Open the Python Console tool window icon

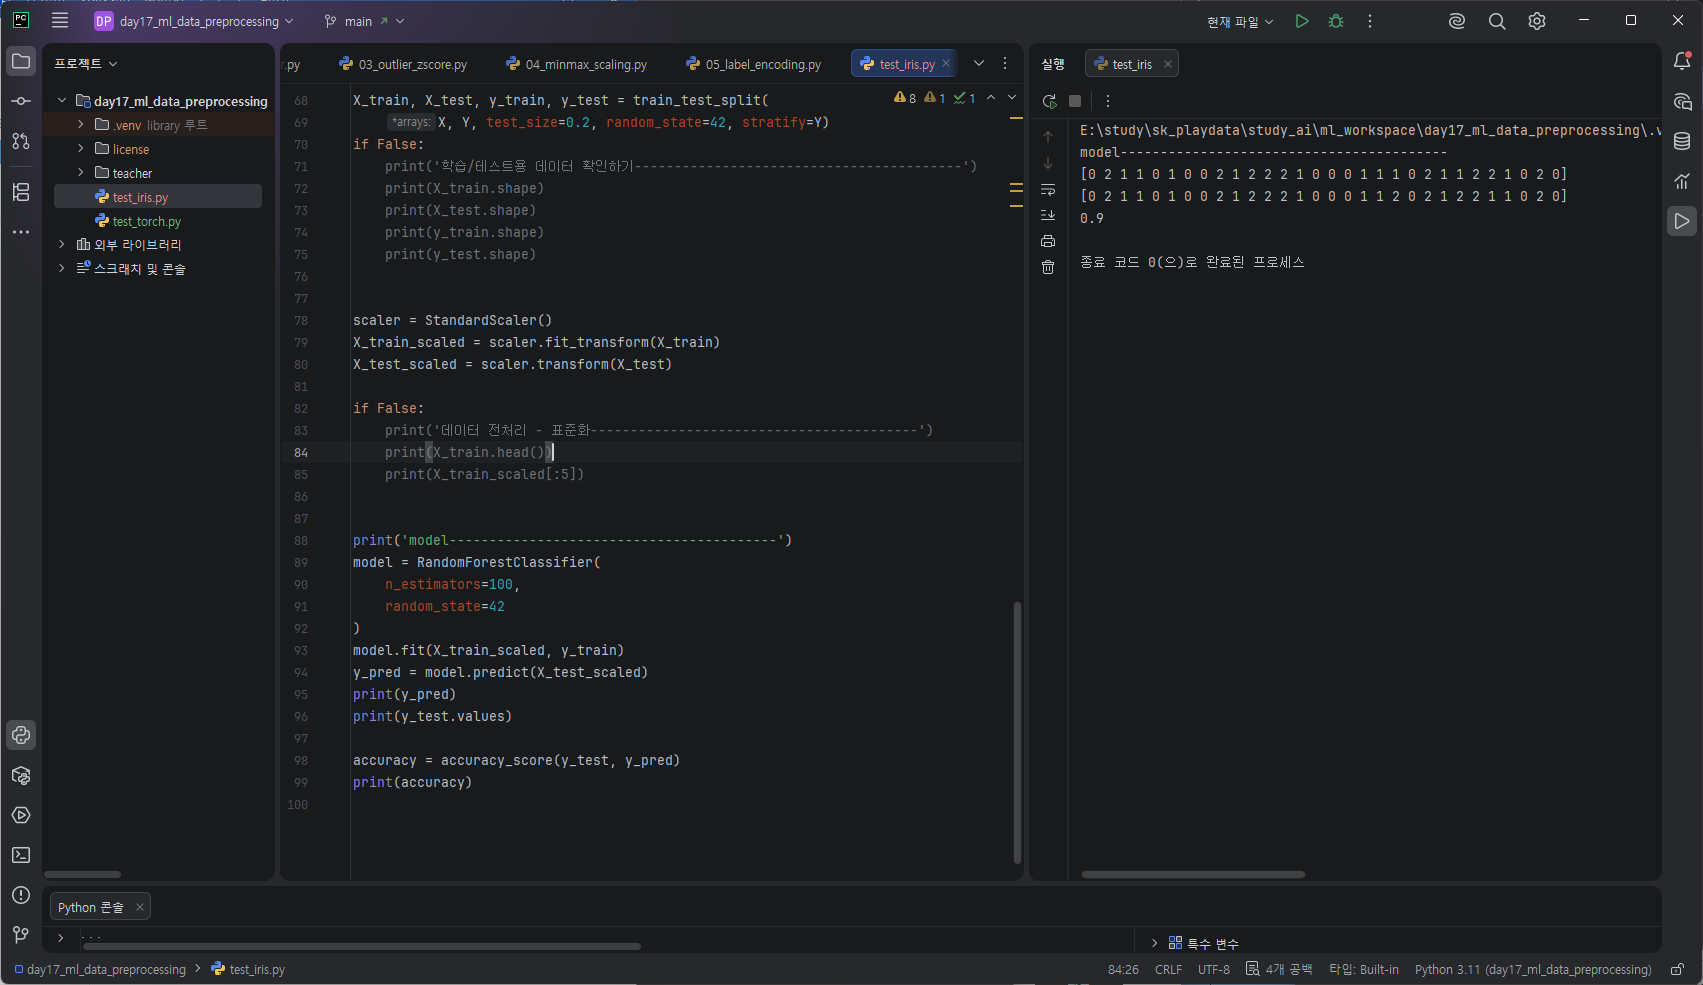pyautogui.click(x=21, y=735)
